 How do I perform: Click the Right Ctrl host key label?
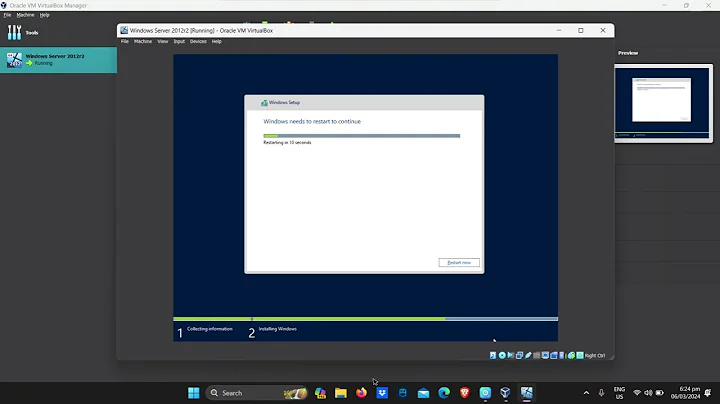(595, 355)
